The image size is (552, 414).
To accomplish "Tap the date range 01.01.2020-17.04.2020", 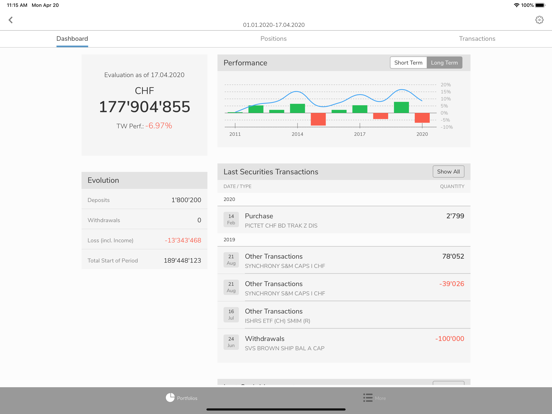I will 274,25.
